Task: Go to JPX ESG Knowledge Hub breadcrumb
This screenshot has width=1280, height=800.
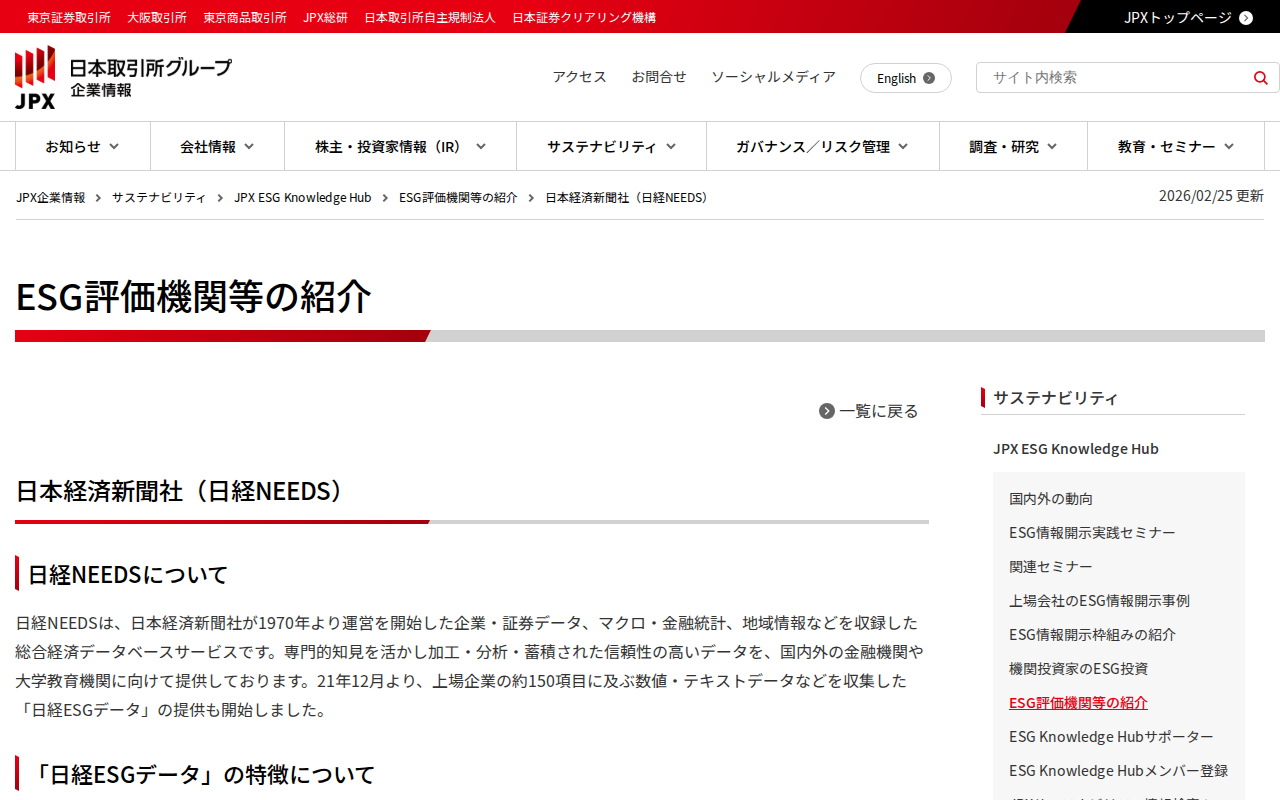Action: pos(303,198)
